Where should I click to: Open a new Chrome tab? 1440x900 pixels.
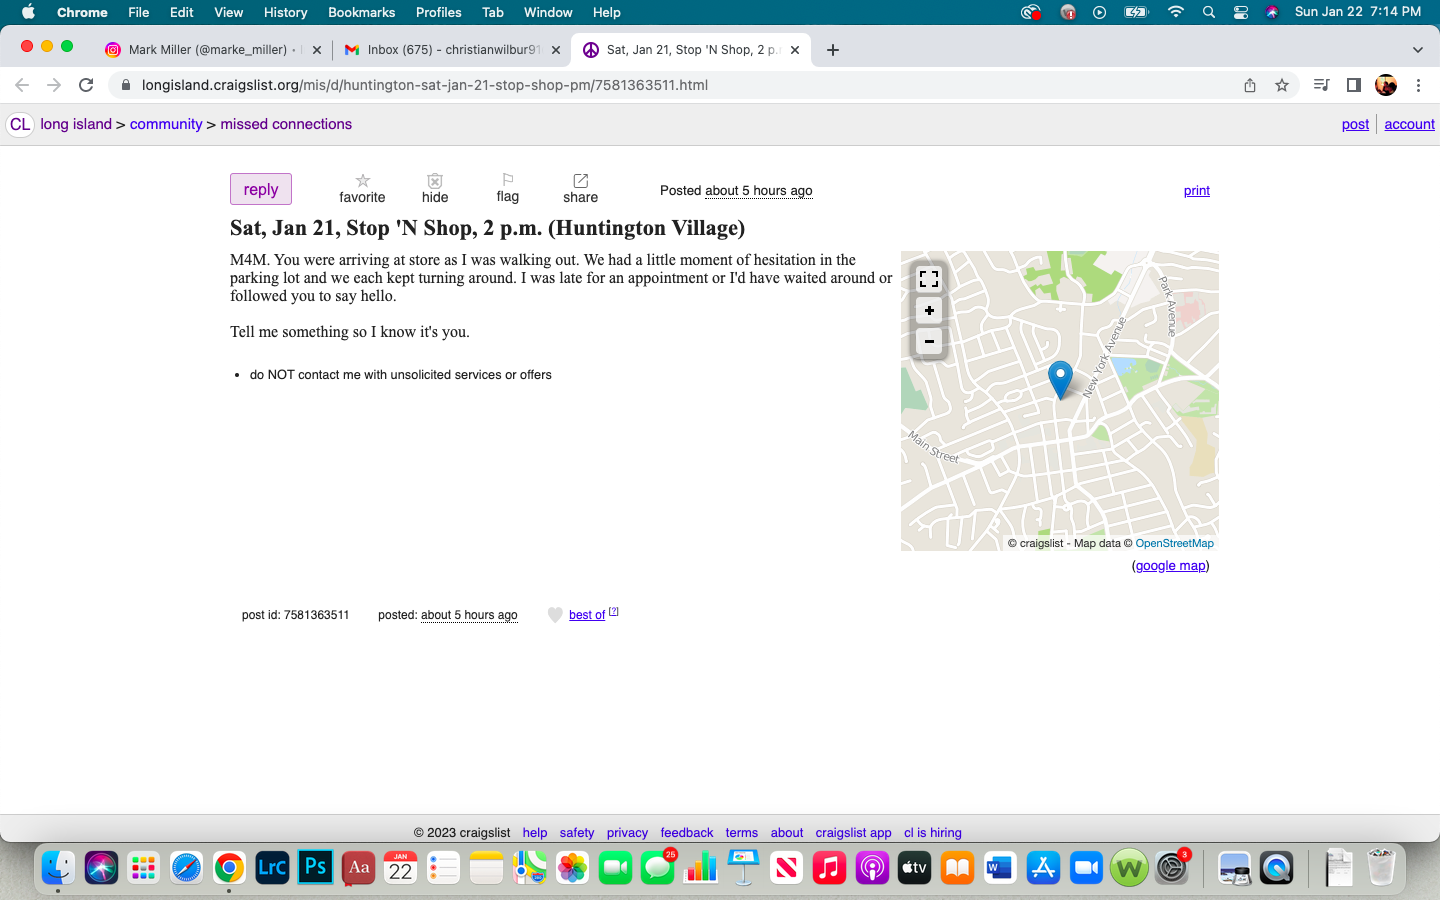(x=833, y=50)
